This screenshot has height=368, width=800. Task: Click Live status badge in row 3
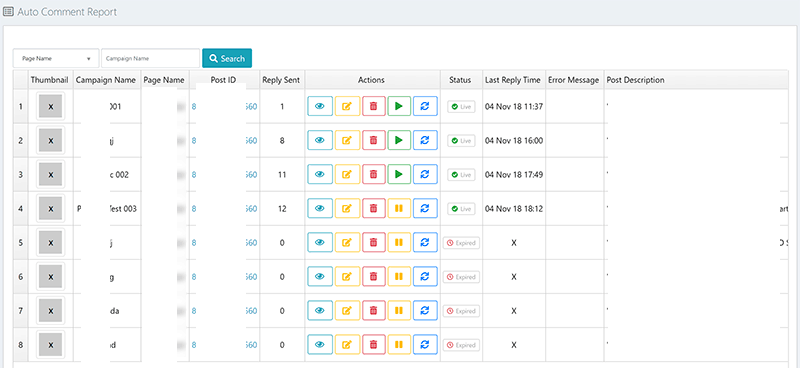(461, 175)
